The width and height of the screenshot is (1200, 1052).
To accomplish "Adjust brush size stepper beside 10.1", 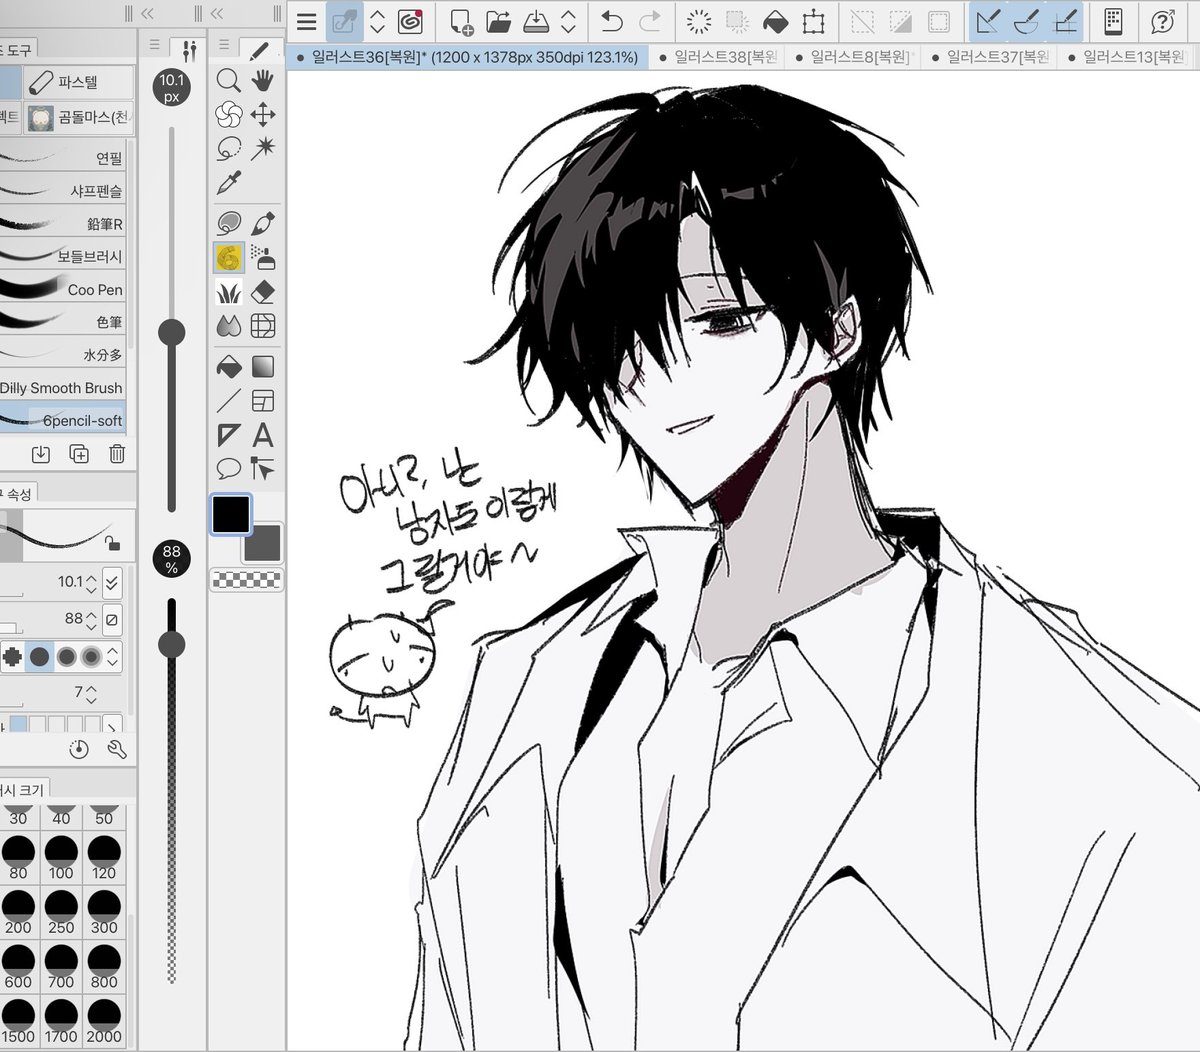I will 92,582.
